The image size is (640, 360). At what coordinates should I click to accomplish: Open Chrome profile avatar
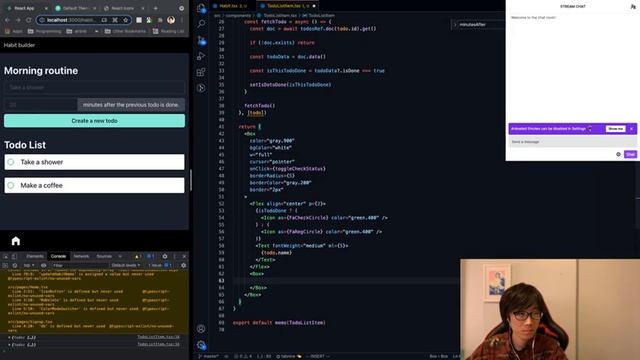click(x=171, y=20)
